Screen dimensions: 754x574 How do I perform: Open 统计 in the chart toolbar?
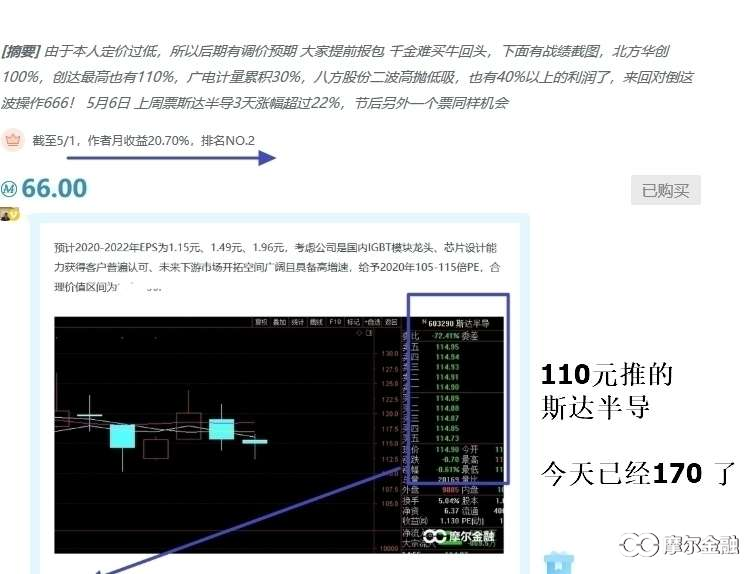(x=298, y=323)
